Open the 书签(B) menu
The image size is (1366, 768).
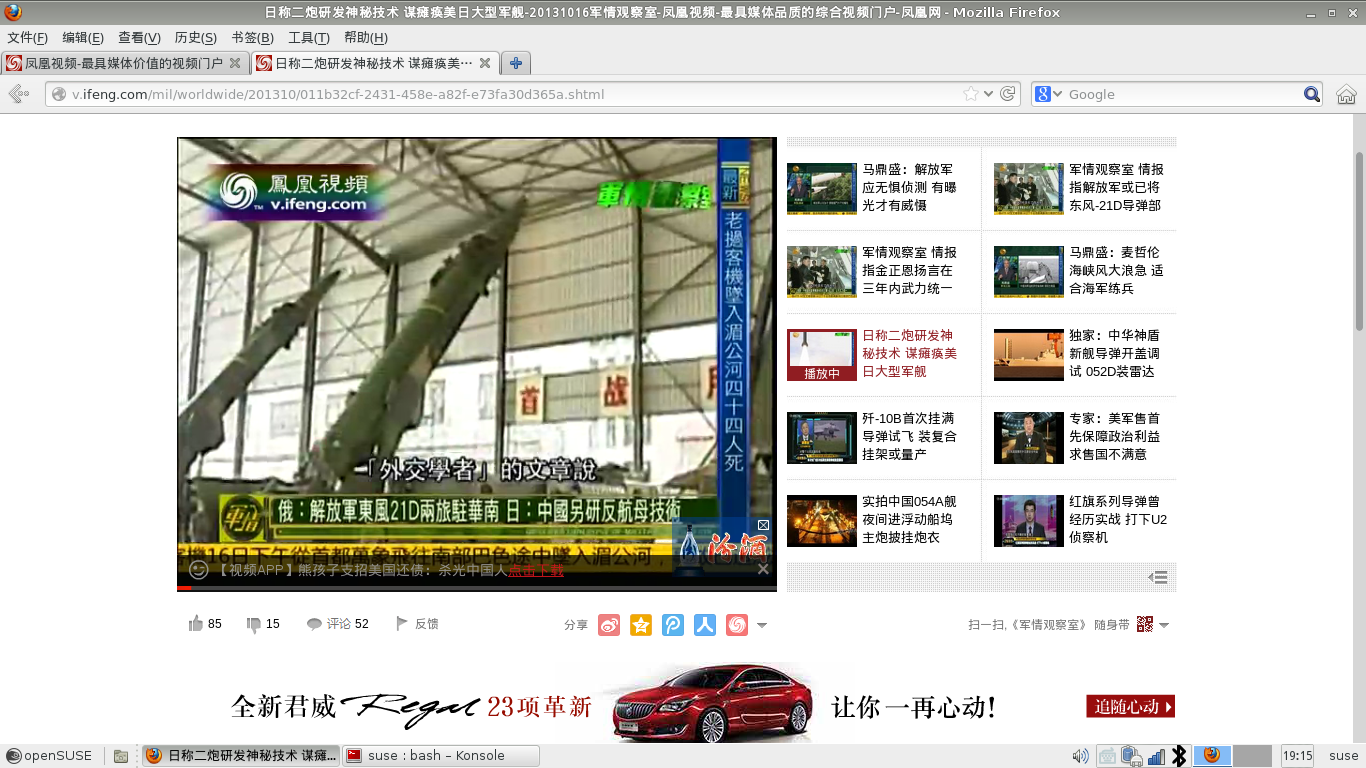coord(252,38)
